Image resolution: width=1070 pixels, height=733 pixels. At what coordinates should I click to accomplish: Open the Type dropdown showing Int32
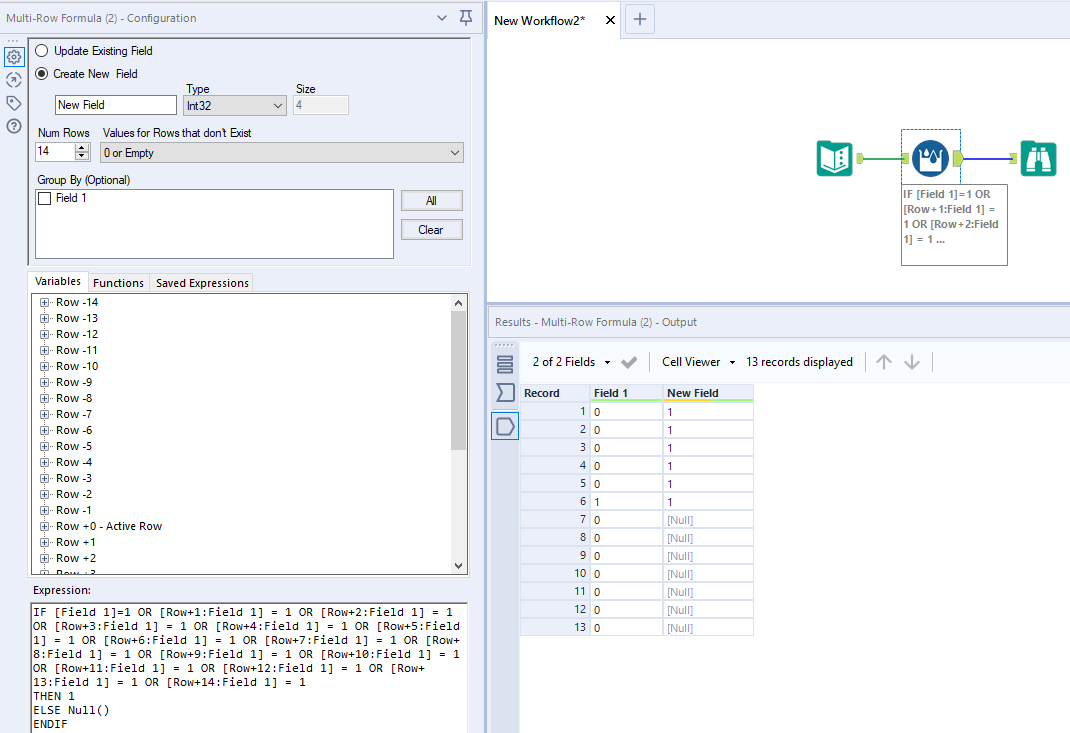pyautogui.click(x=234, y=105)
